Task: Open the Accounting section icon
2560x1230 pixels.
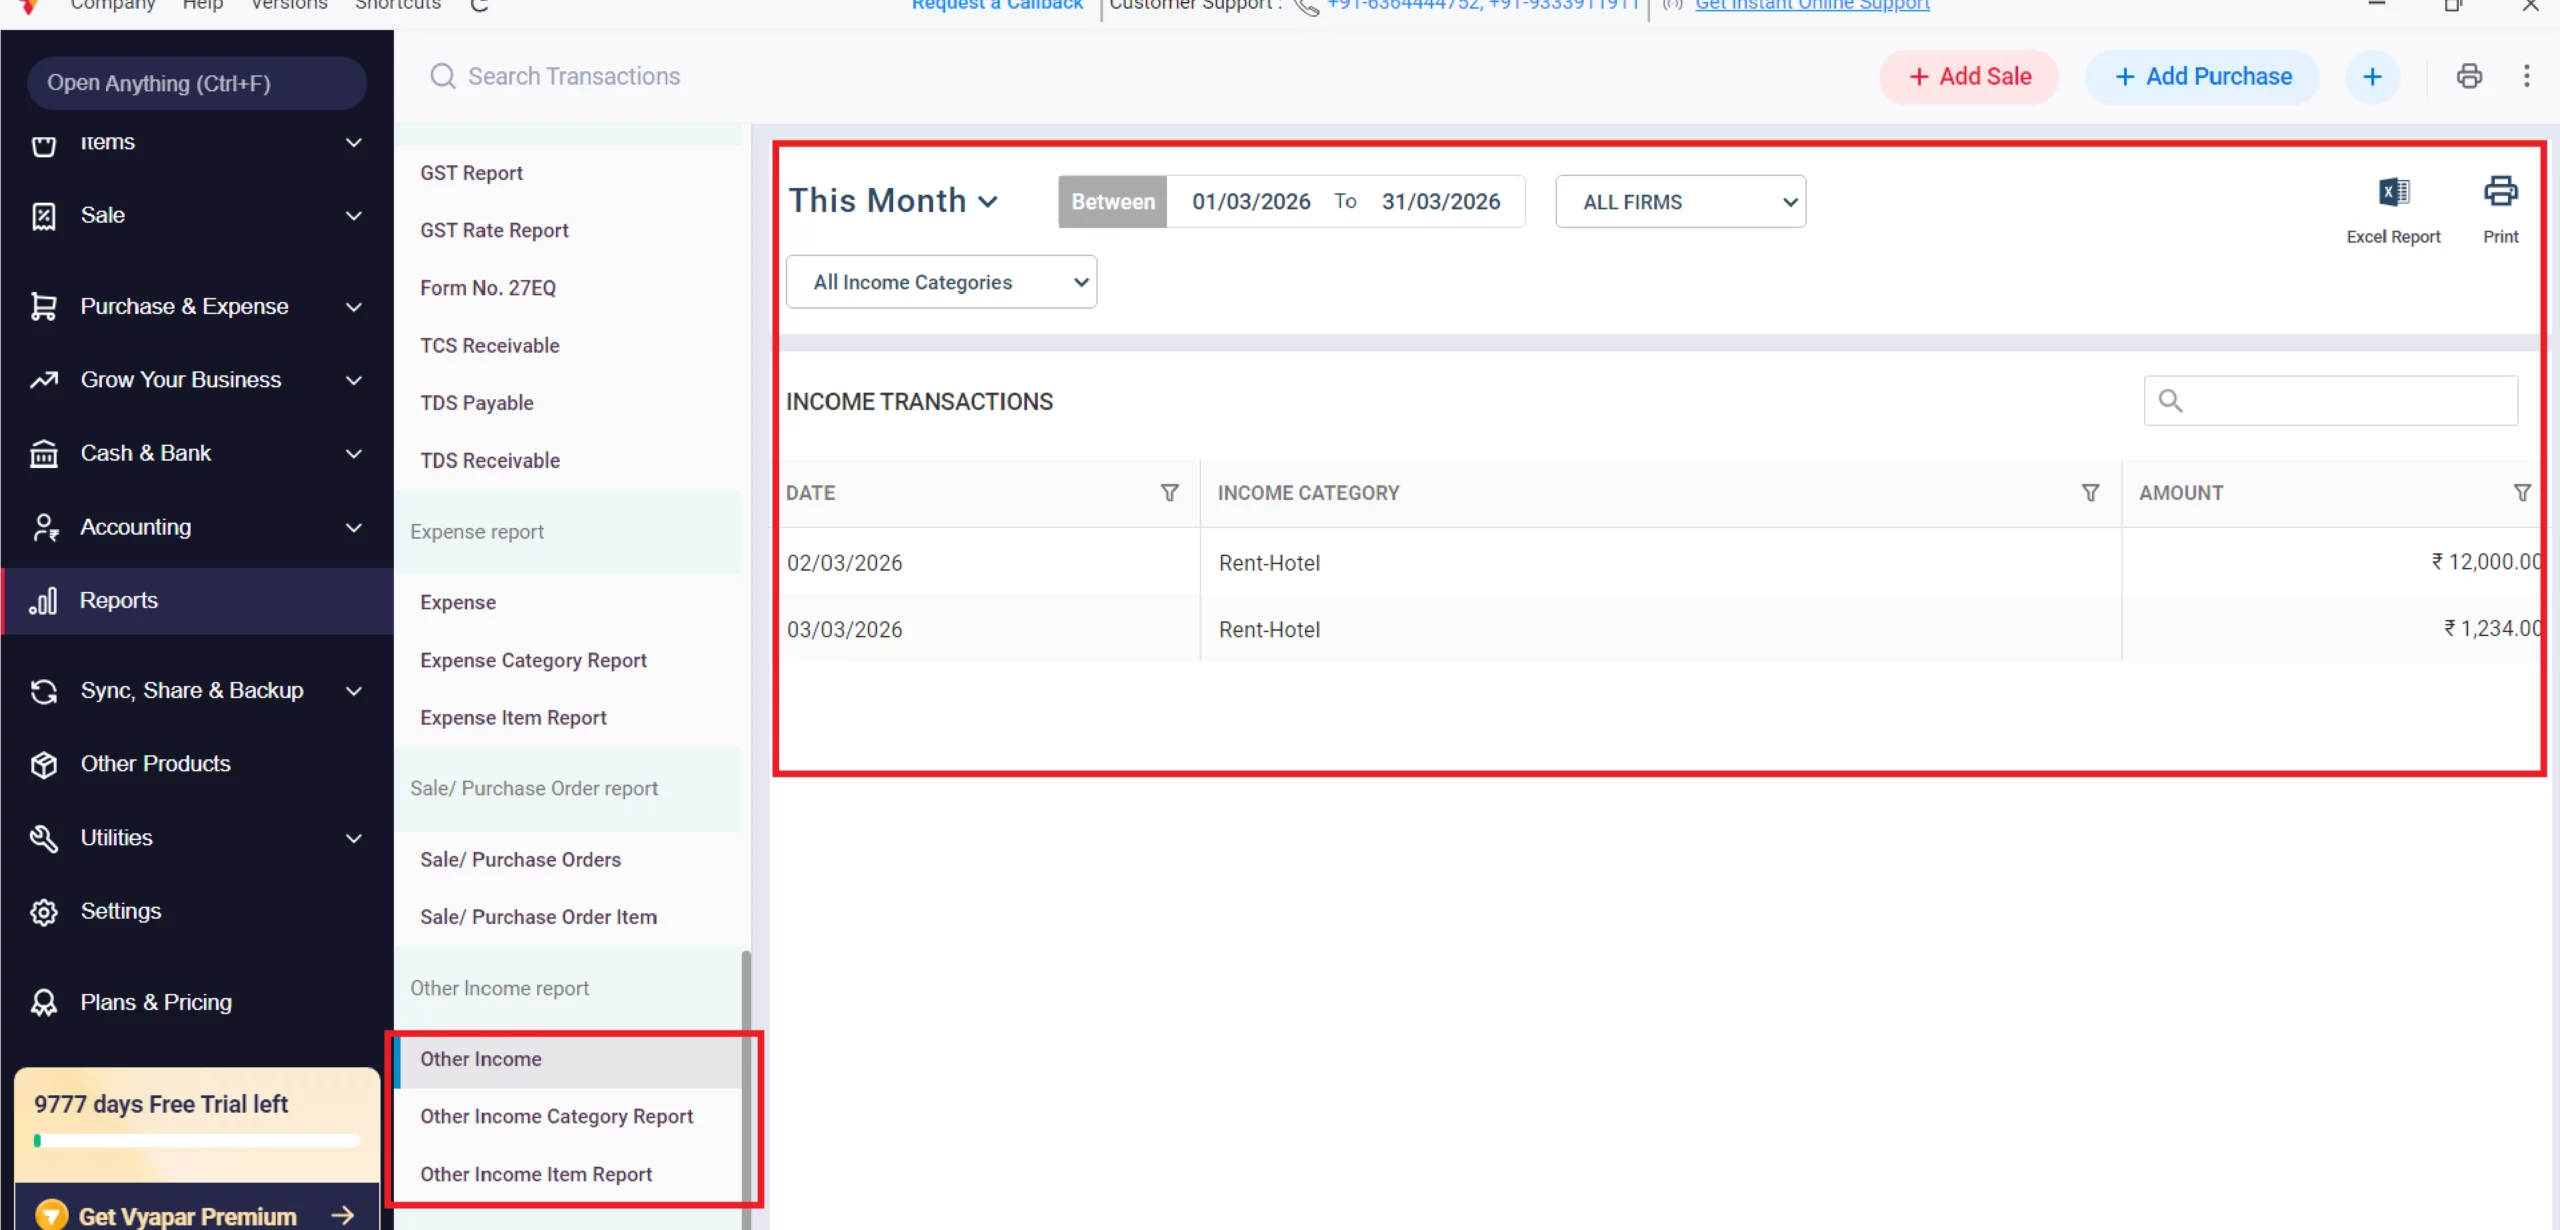Action: point(44,527)
